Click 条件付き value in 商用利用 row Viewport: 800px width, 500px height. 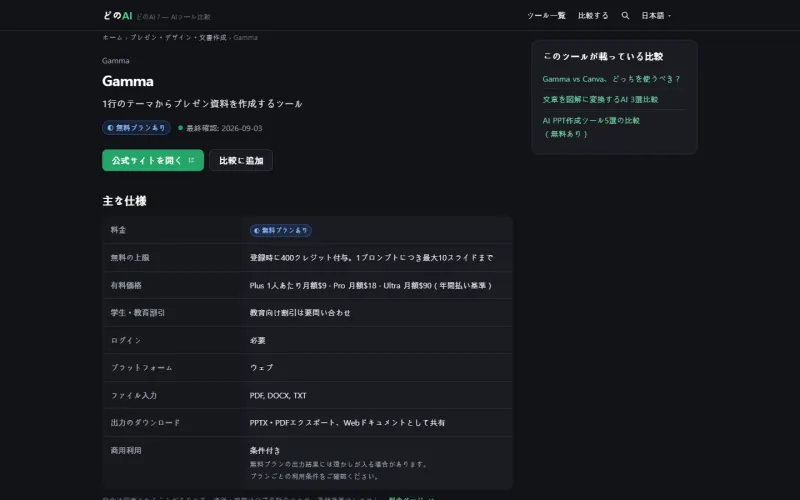[x=265, y=451]
